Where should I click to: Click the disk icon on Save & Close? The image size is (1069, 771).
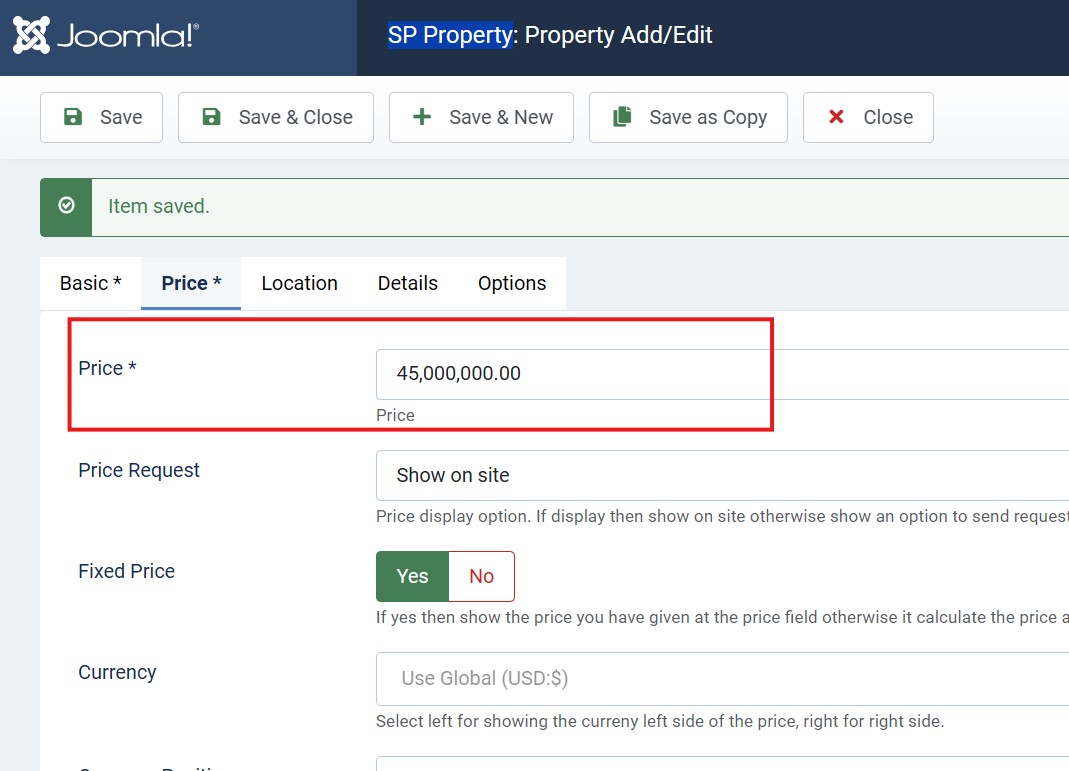211,117
